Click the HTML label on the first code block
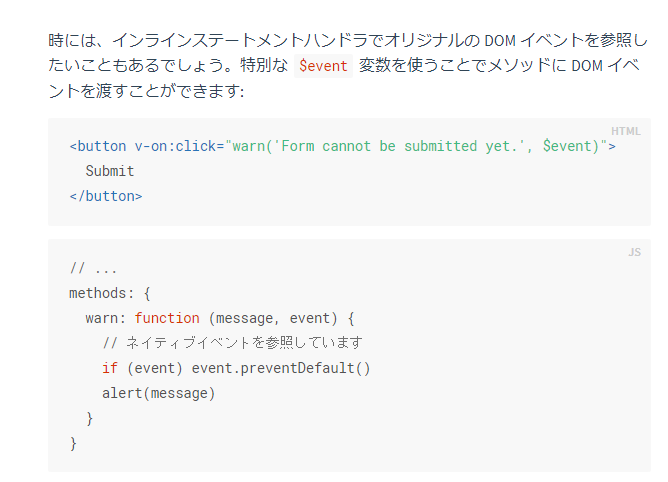 tap(625, 131)
